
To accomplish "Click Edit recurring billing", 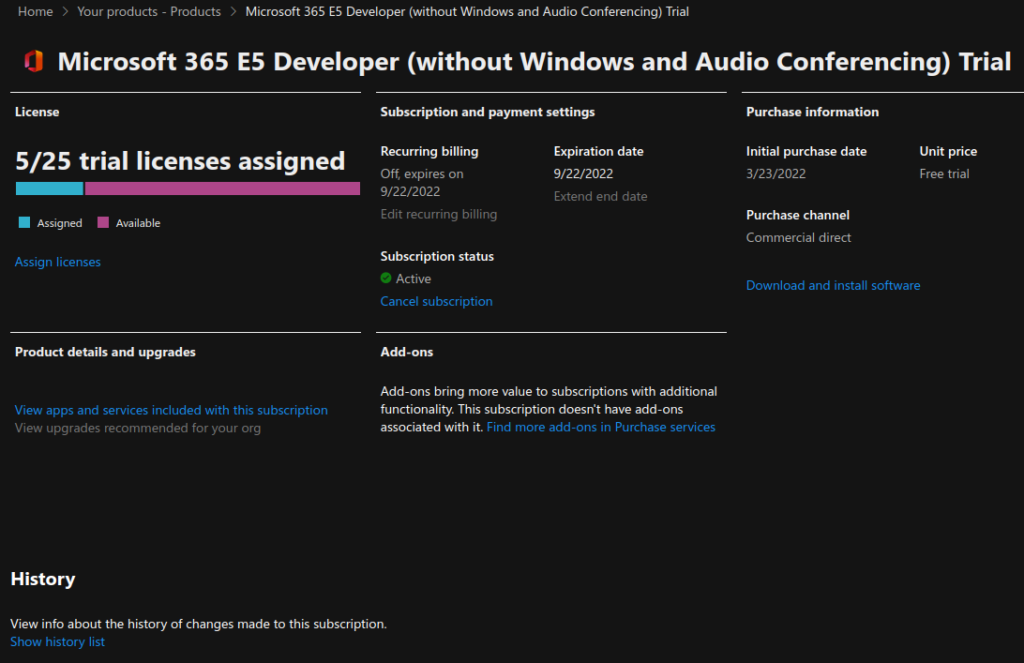I will click(x=439, y=214).
